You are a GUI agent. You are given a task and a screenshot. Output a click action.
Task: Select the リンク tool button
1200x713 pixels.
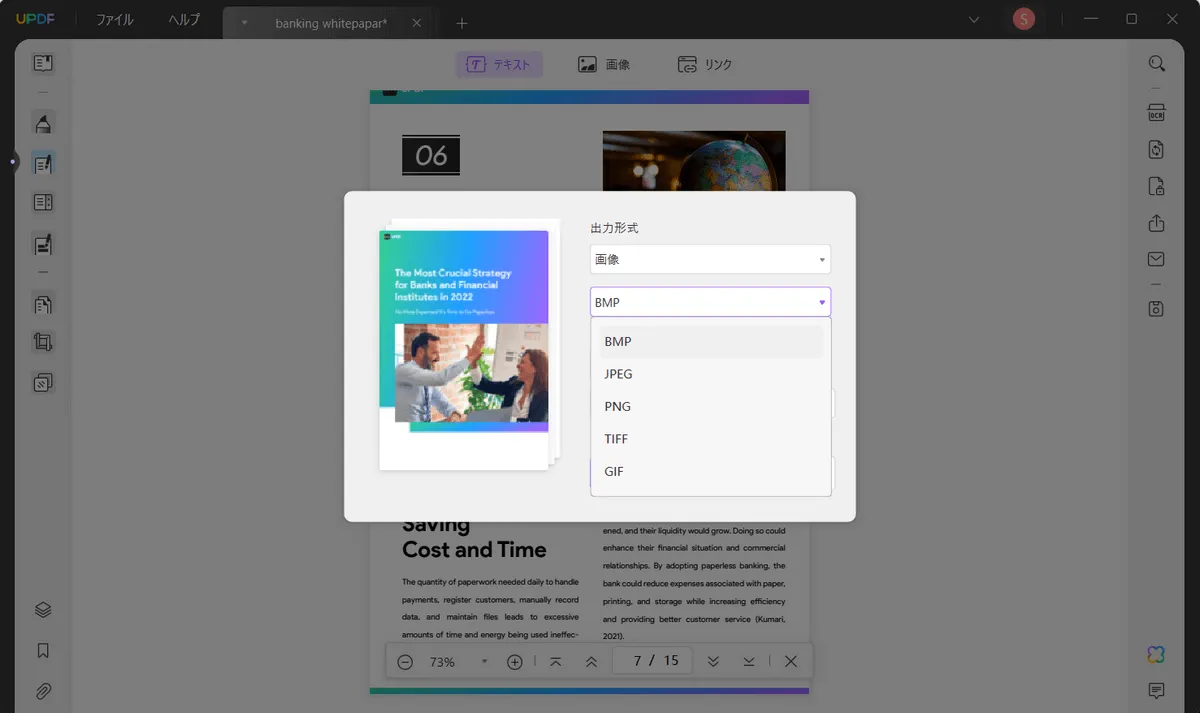tap(705, 65)
